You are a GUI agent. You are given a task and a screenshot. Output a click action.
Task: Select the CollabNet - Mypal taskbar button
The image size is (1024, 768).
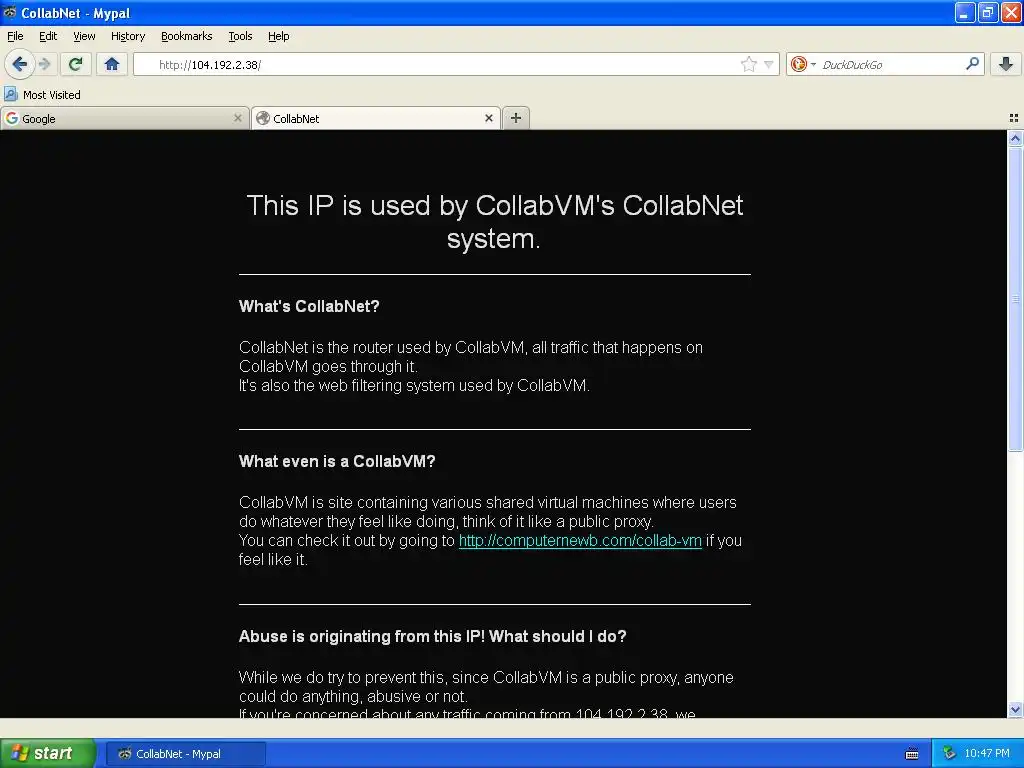coord(185,754)
